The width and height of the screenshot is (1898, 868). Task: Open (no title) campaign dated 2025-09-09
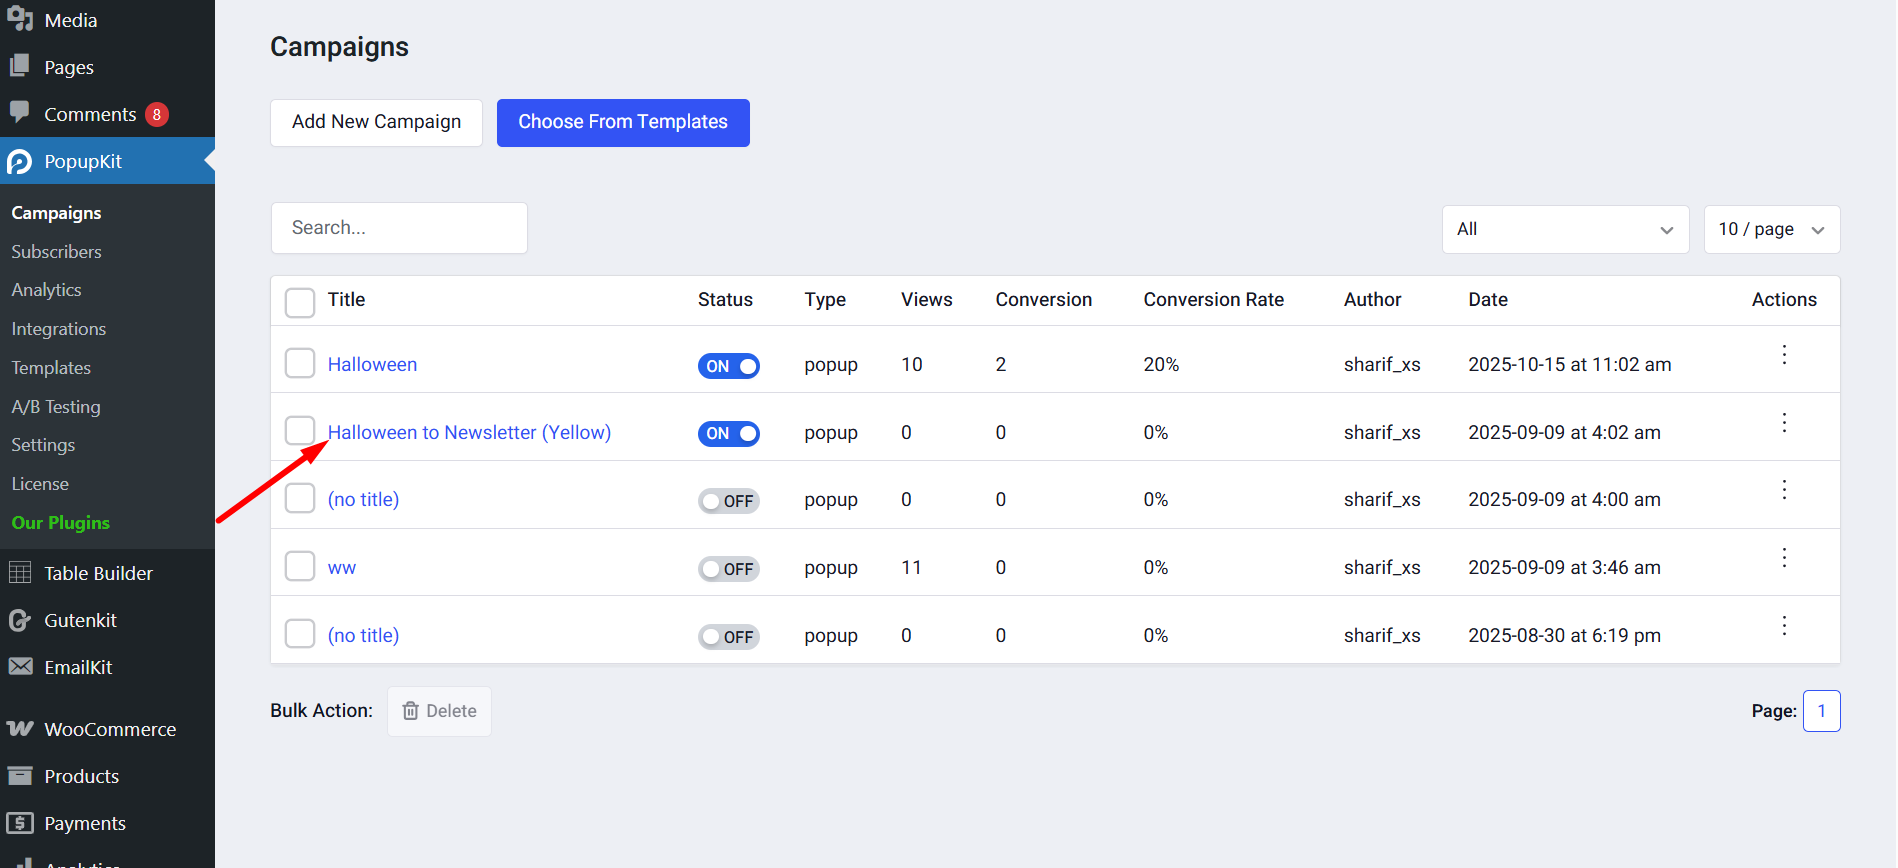(363, 500)
